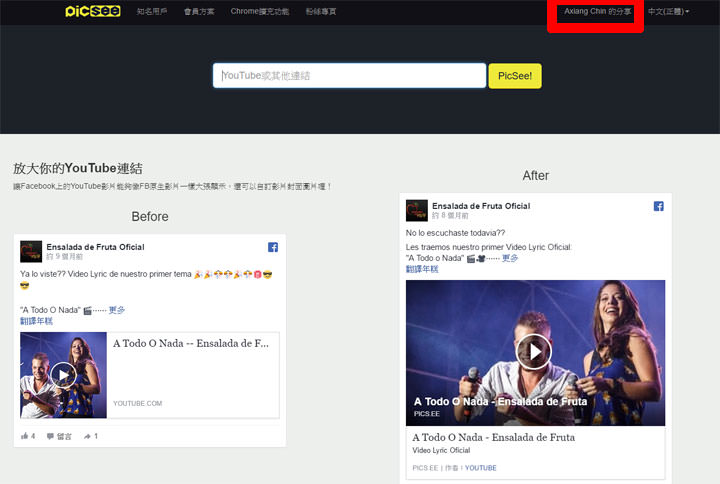The height and width of the screenshot is (484, 720).
Task: Open the 知名用戶 menu item
Action: pyautogui.click(x=152, y=11)
